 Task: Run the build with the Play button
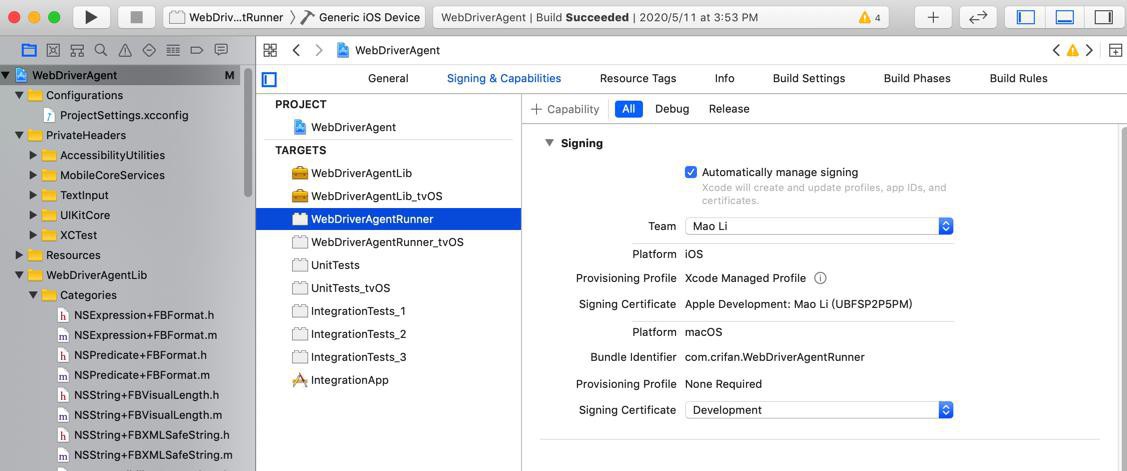(91, 17)
